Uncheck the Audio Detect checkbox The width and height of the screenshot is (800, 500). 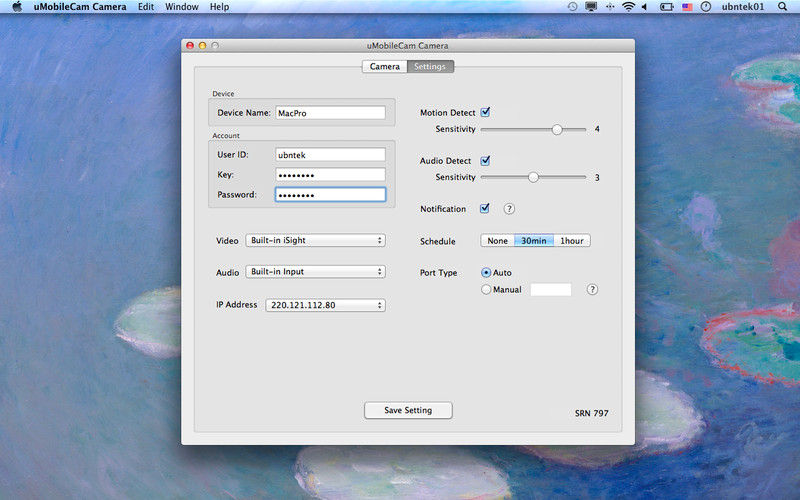[x=485, y=161]
